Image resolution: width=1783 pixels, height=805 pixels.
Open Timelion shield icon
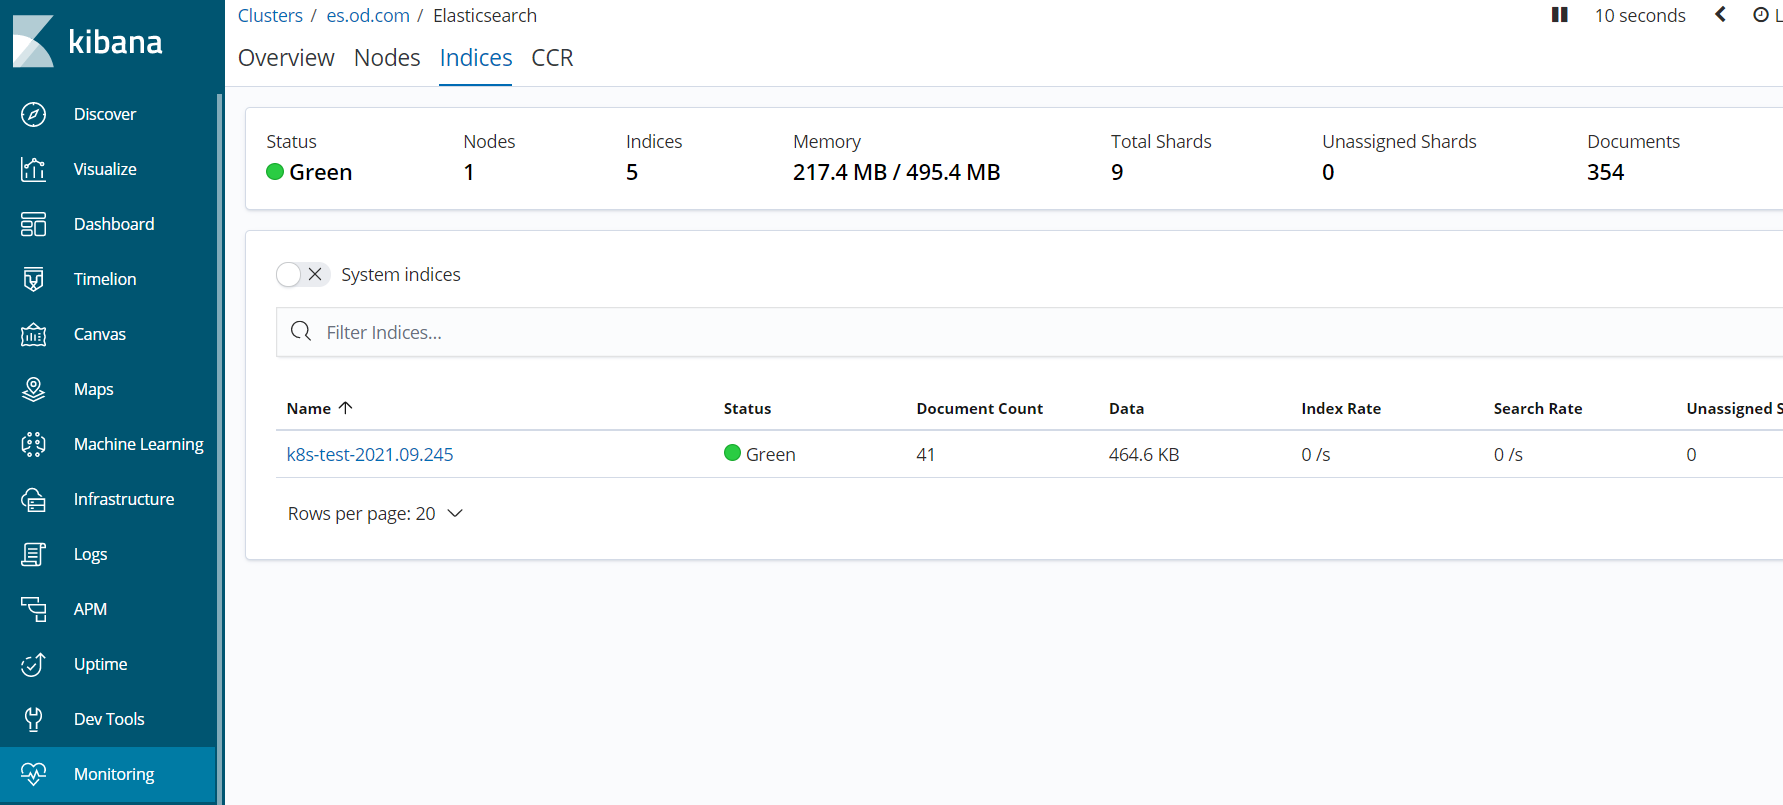[33, 279]
